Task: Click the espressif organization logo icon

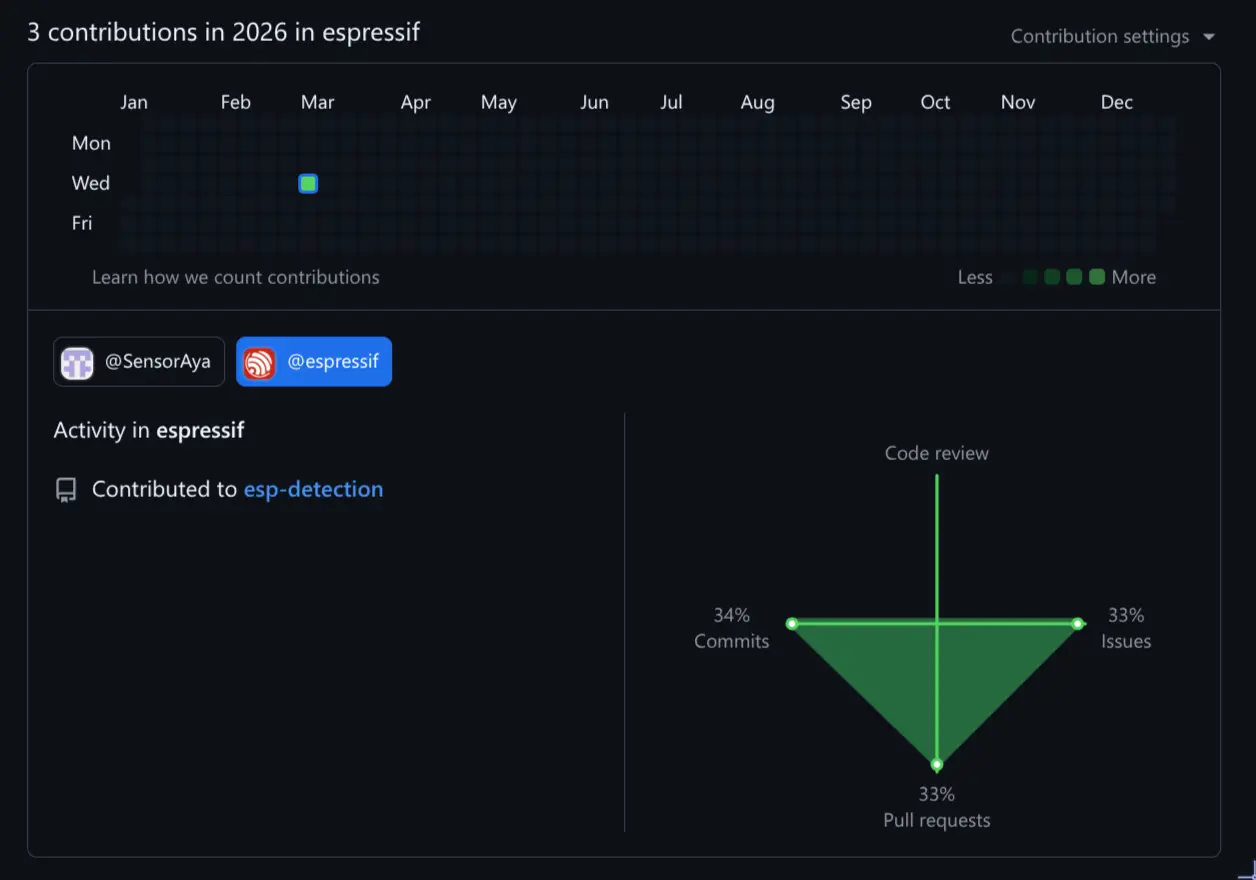Action: tap(258, 362)
